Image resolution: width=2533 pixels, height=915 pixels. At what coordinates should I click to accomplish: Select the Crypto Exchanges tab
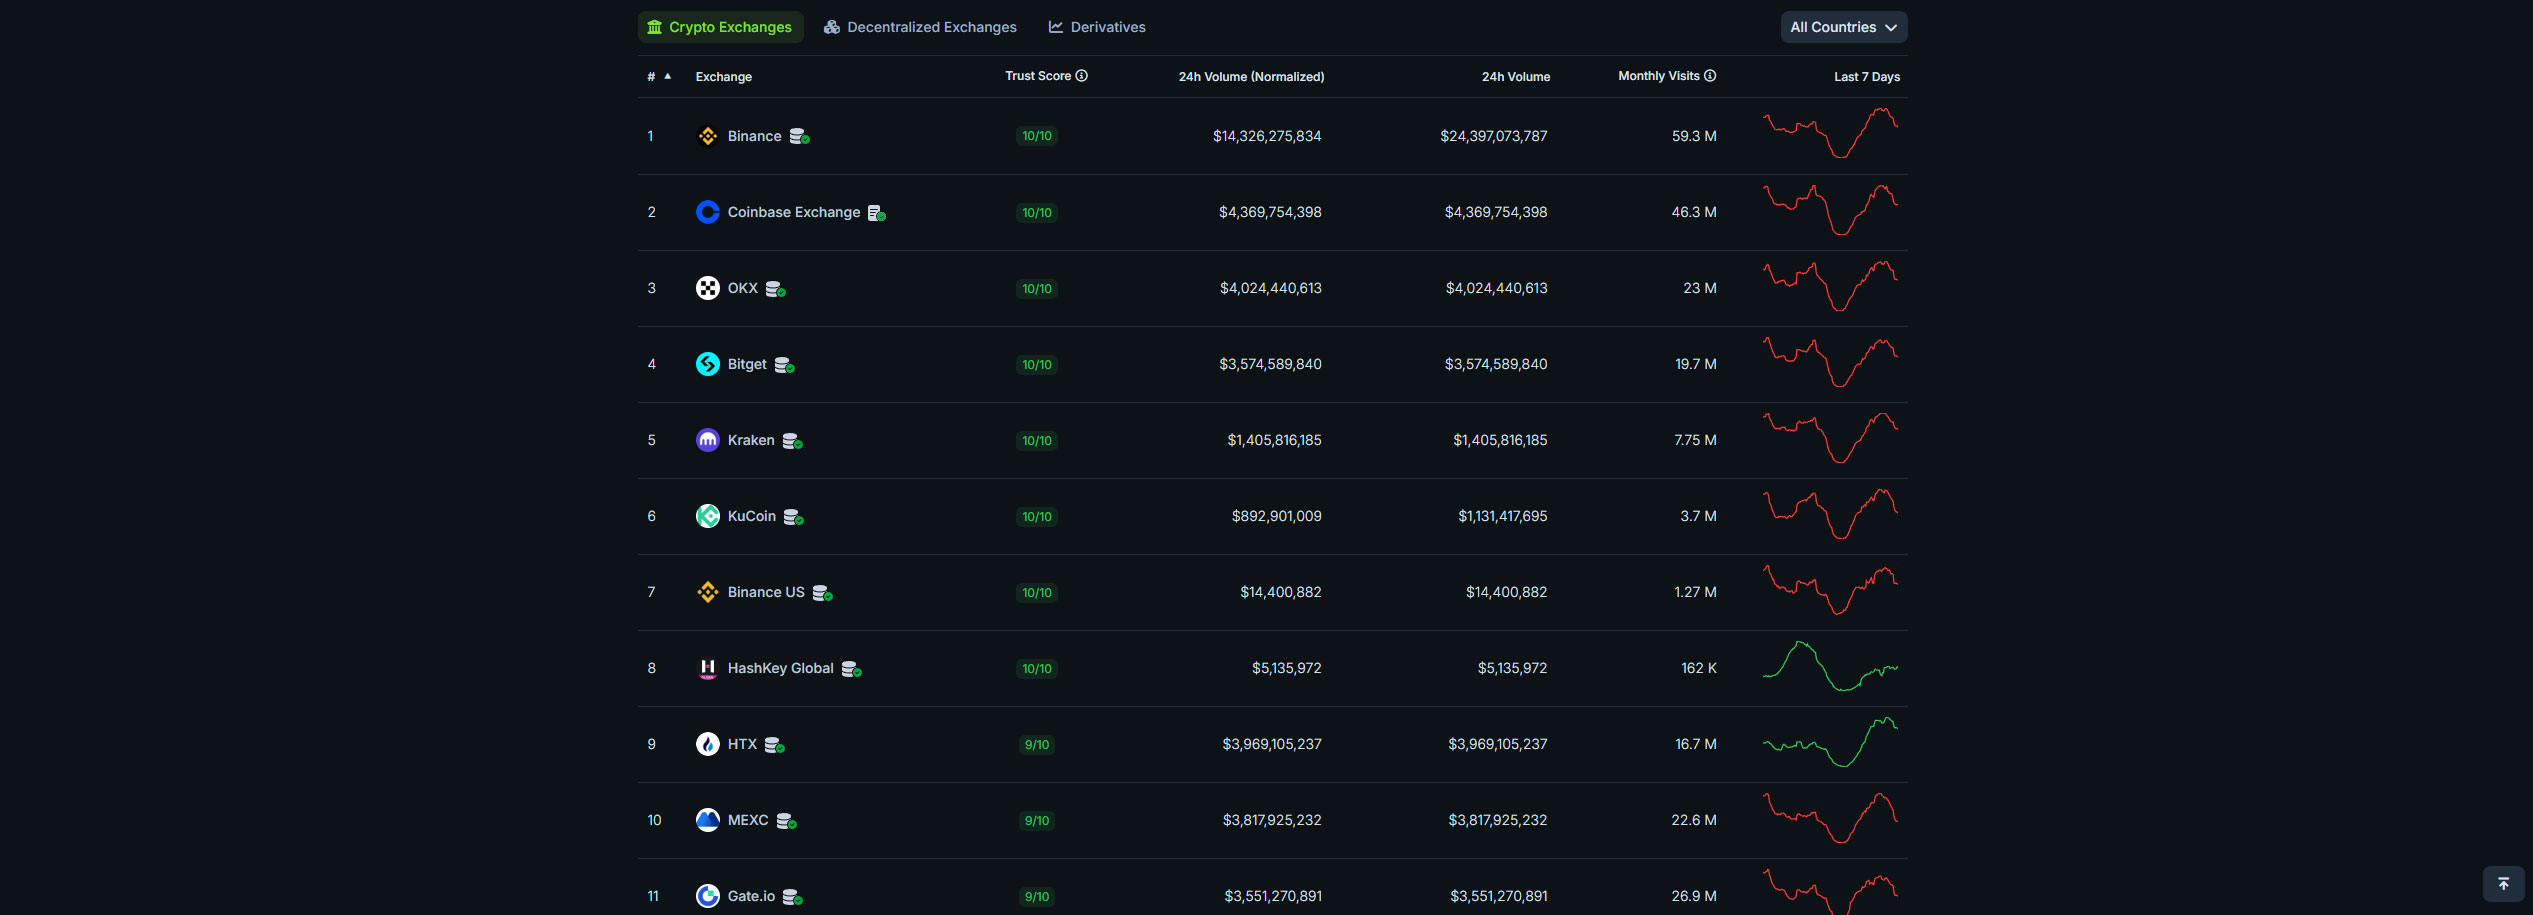pyautogui.click(x=720, y=27)
